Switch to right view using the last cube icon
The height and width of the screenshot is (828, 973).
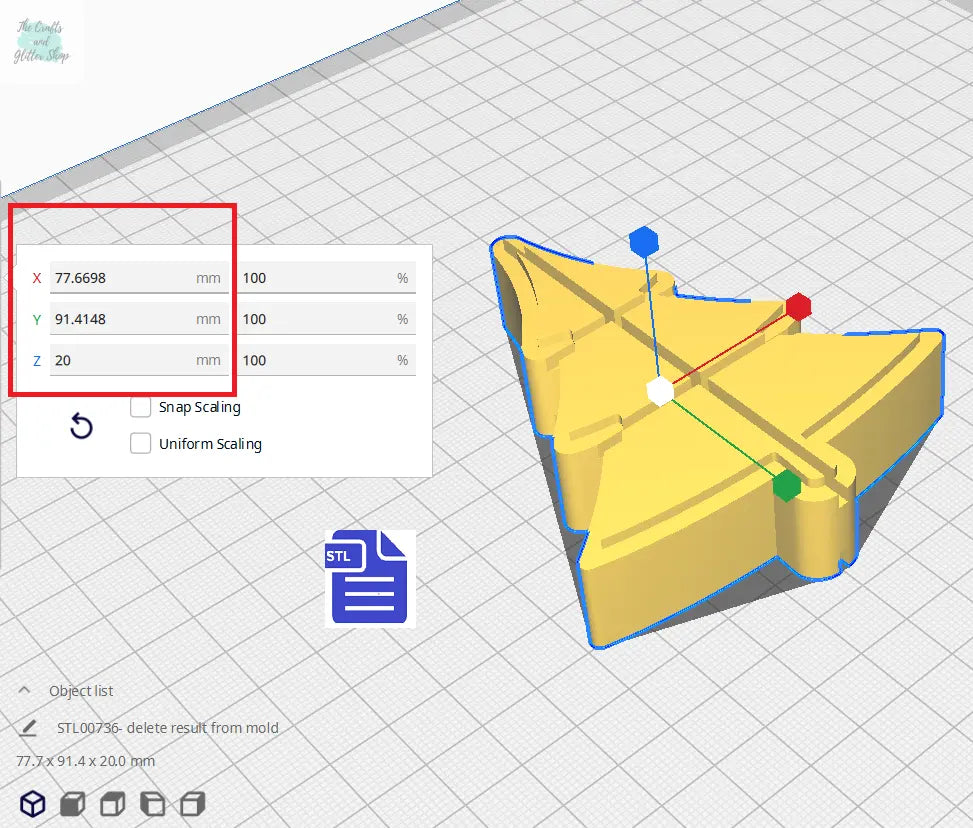(x=192, y=802)
